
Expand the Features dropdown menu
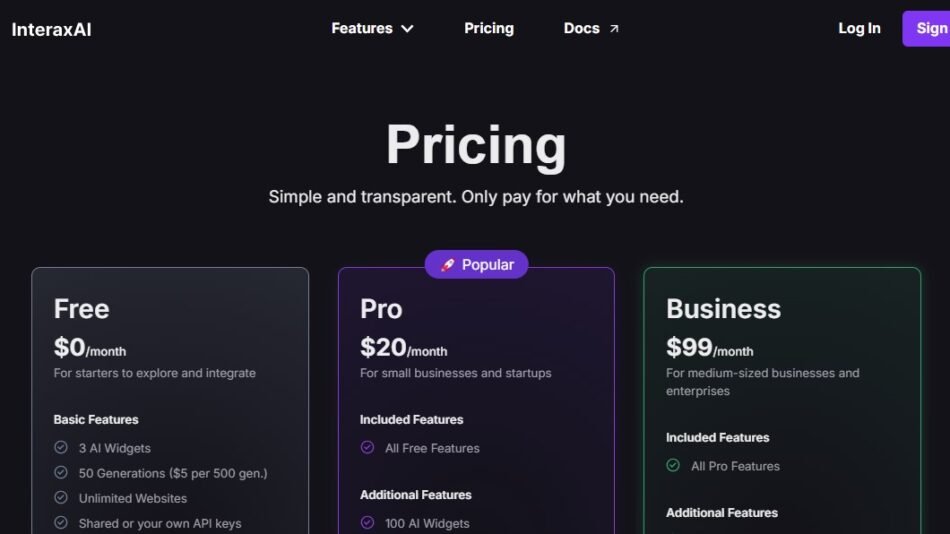click(x=362, y=28)
